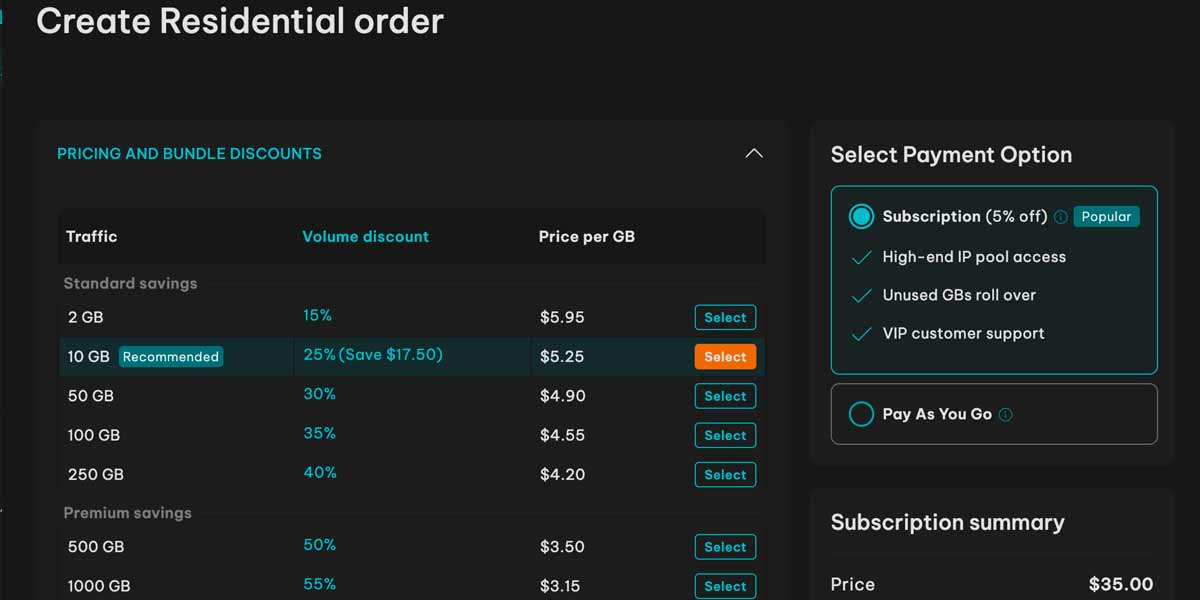The image size is (1200, 600).
Task: Choose the 100 GB plan Select button
Action: tap(725, 436)
